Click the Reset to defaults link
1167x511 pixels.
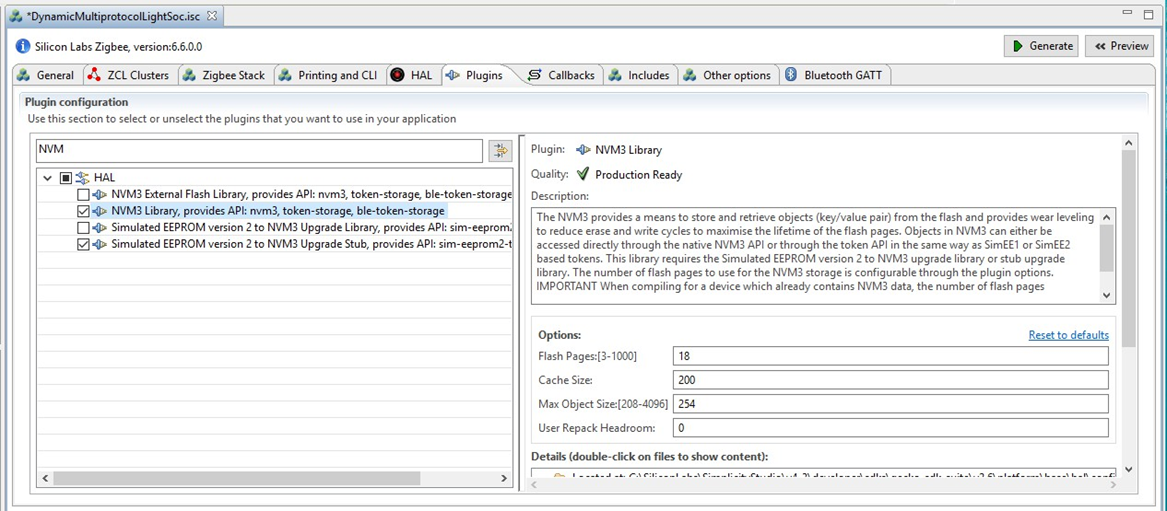(1068, 335)
